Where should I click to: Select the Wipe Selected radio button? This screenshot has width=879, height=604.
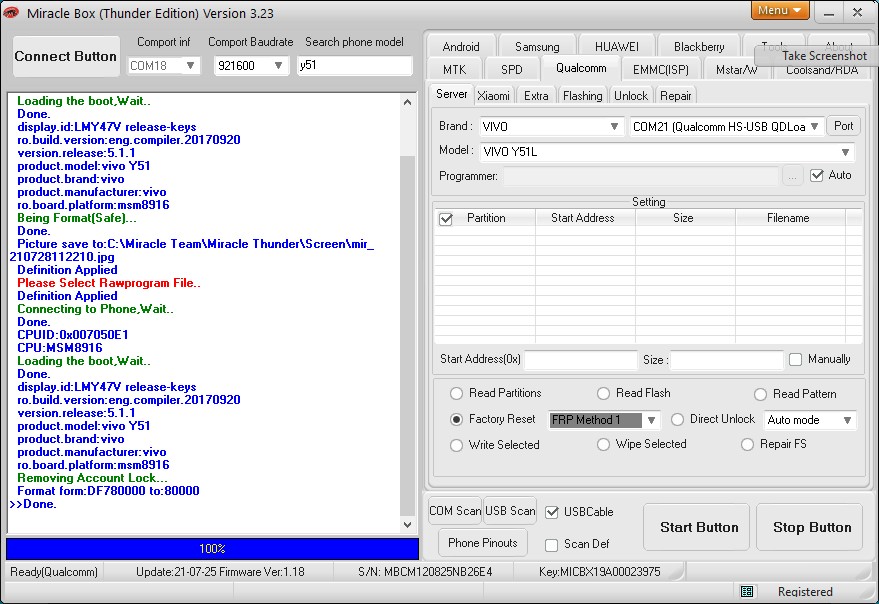coord(603,445)
